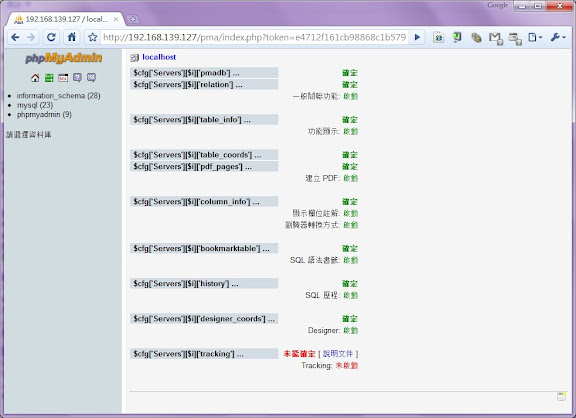Click the phpMyAdmin logo

(x=64, y=58)
